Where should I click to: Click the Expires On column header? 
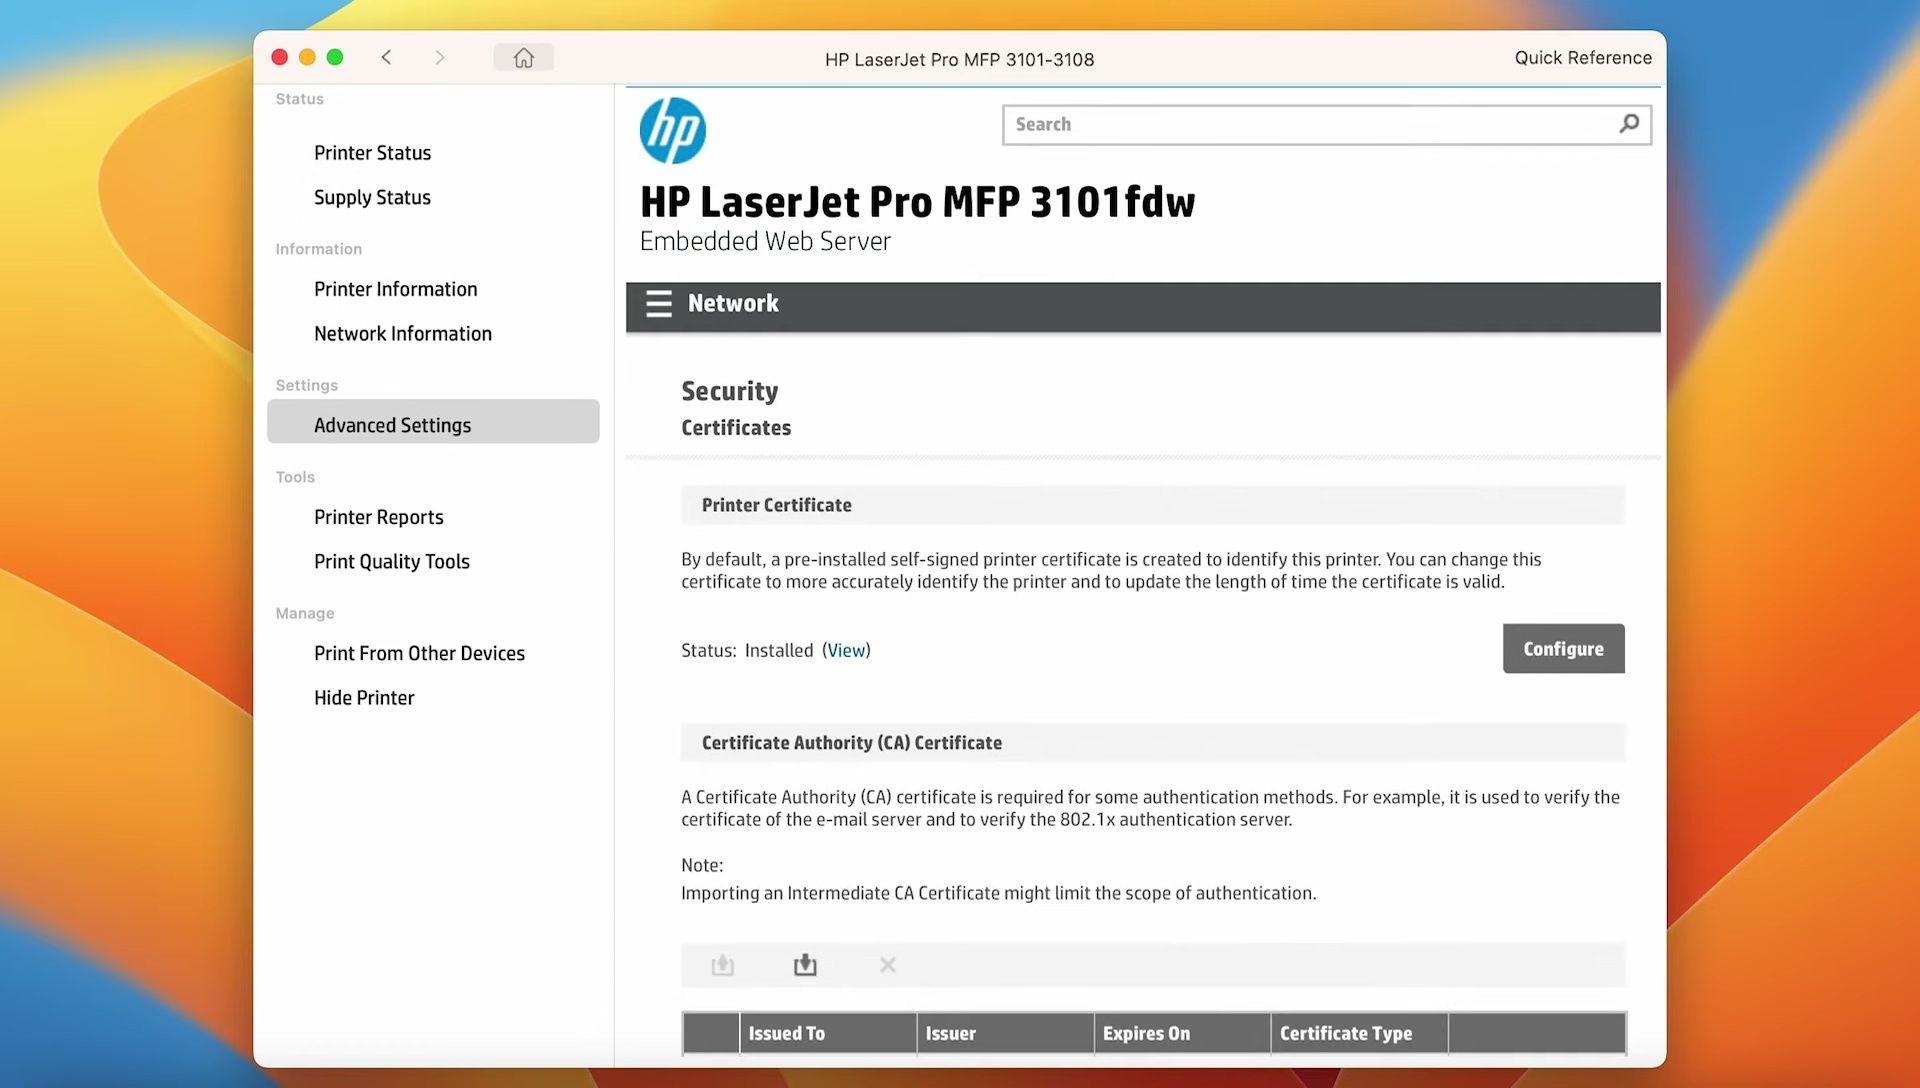point(1182,1034)
